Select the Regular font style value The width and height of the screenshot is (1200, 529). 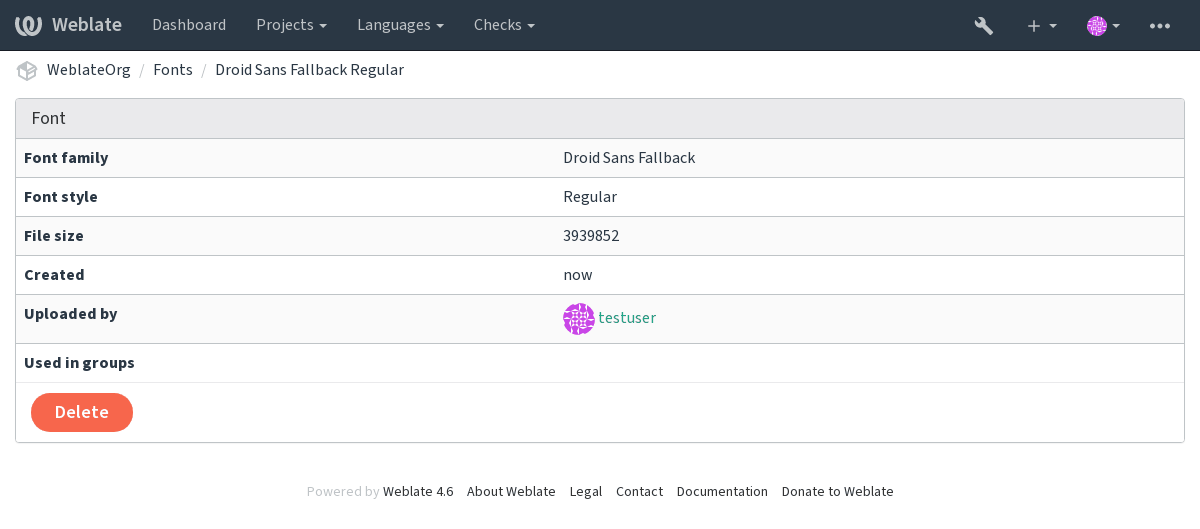tap(590, 197)
